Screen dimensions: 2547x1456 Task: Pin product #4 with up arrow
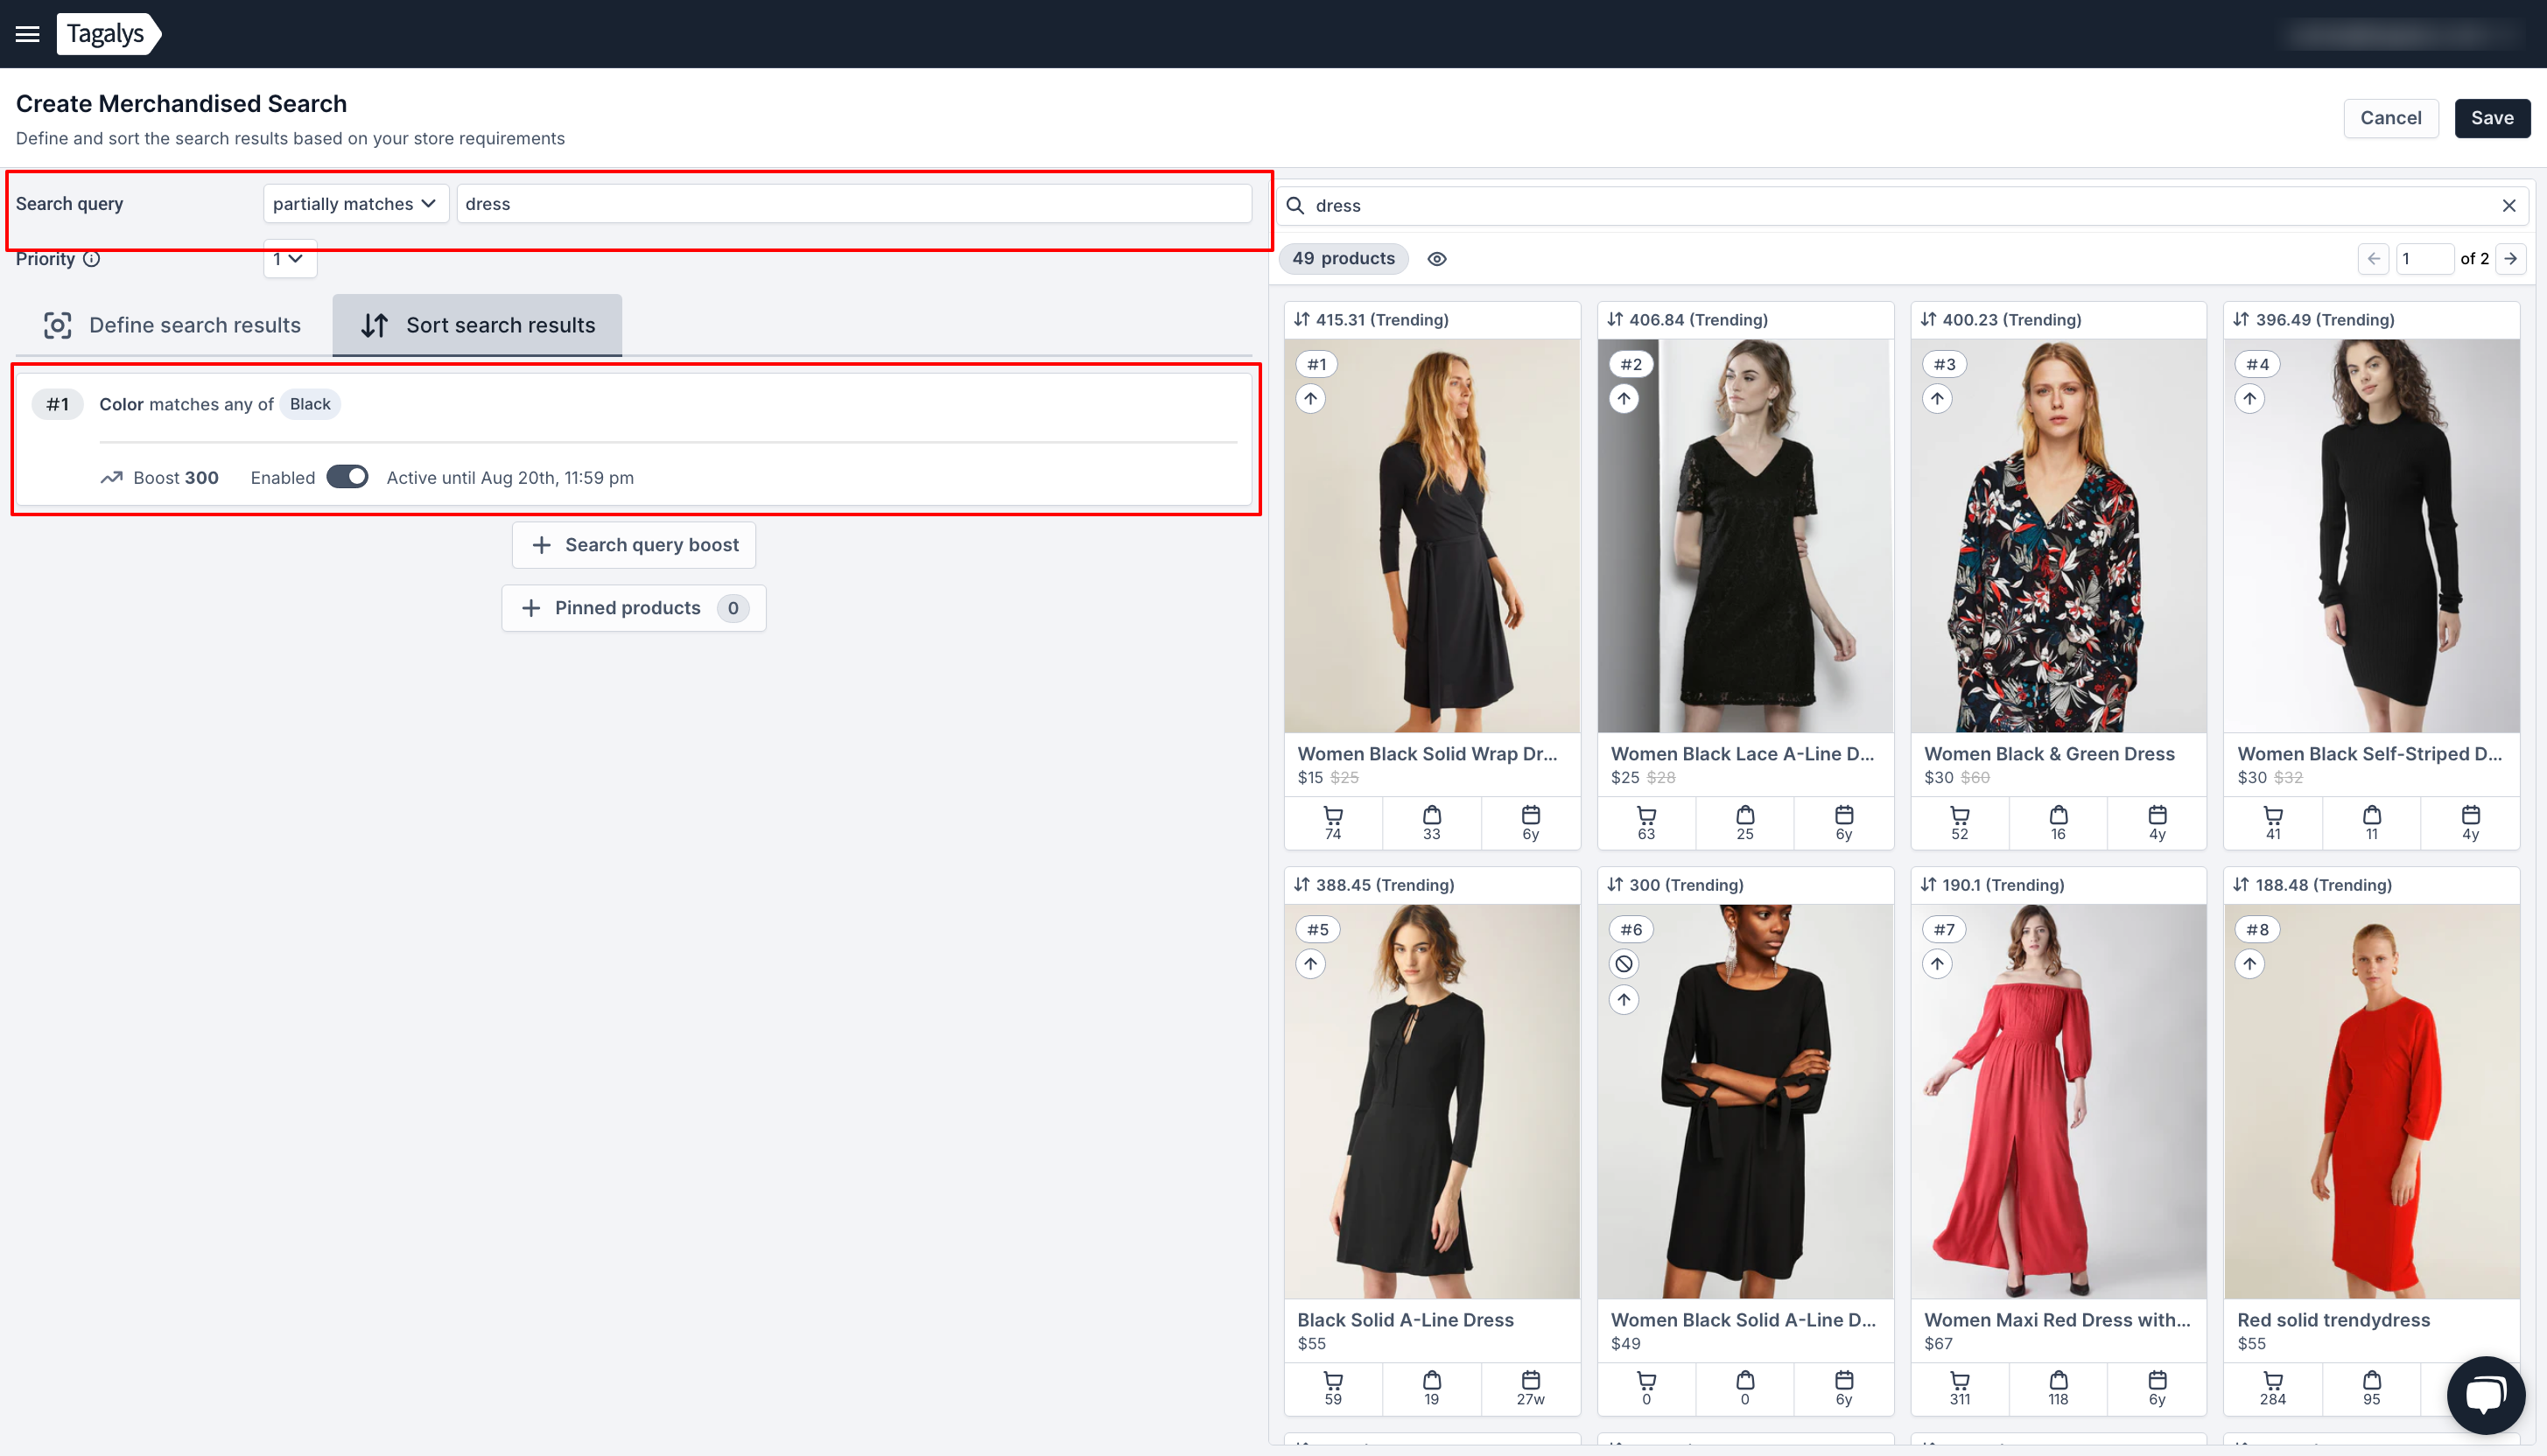pos(2250,399)
